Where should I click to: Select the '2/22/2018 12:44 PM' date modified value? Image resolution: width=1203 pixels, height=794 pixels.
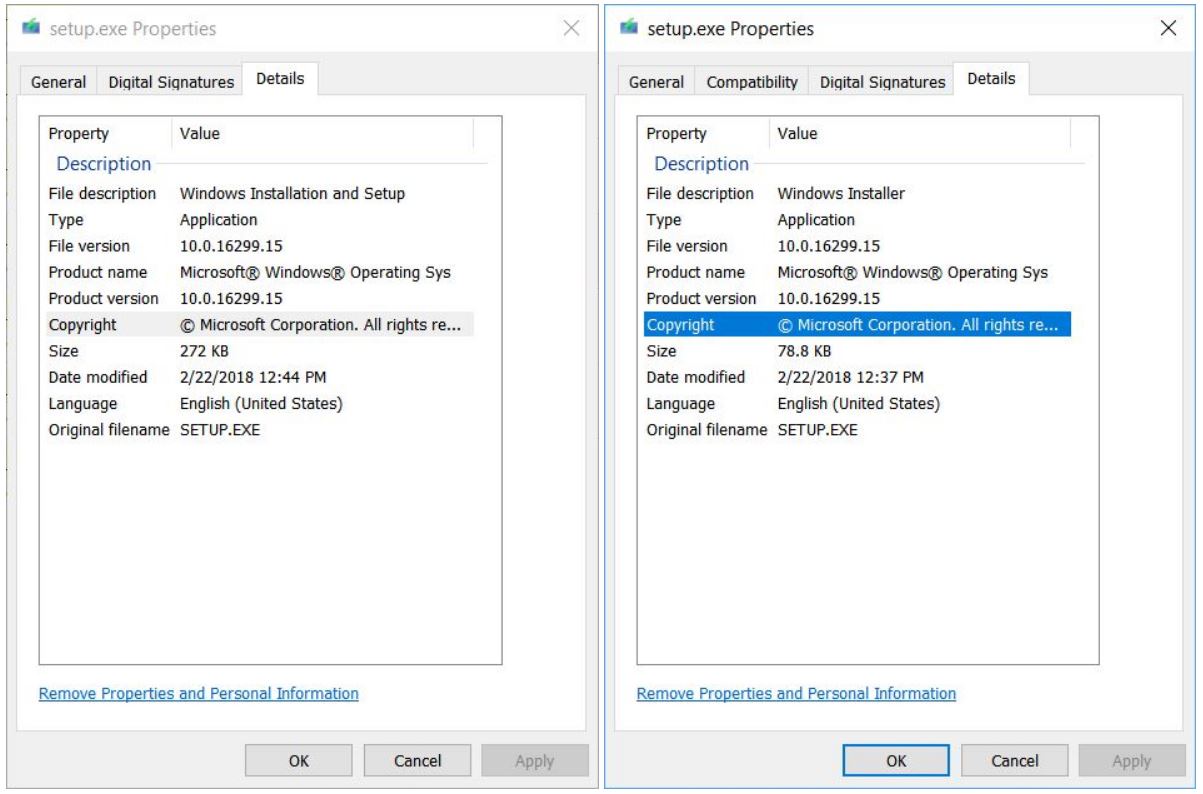(253, 377)
